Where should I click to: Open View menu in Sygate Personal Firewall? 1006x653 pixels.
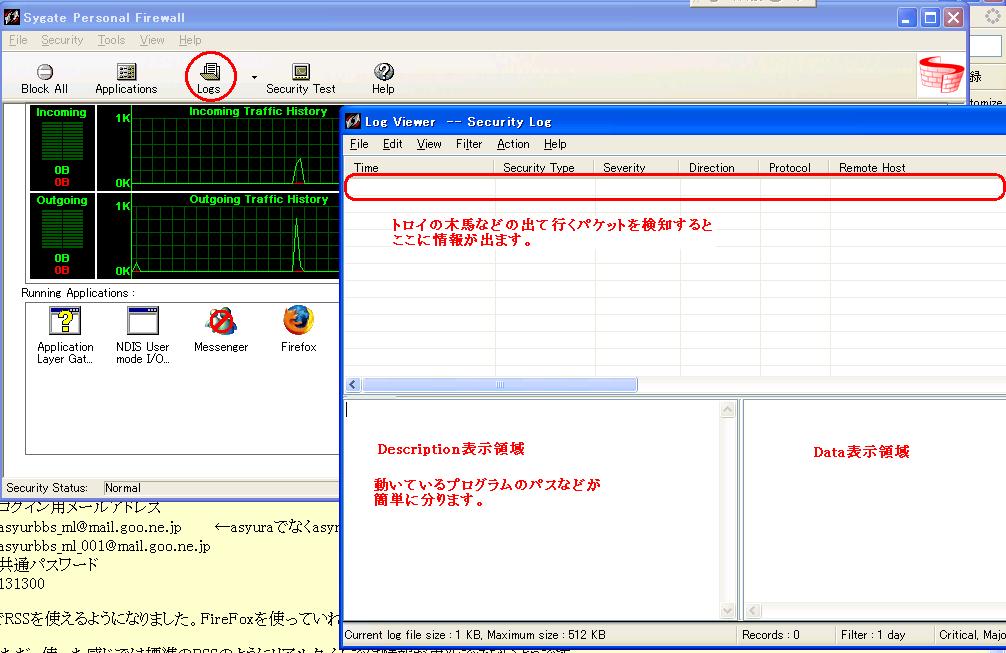[152, 40]
